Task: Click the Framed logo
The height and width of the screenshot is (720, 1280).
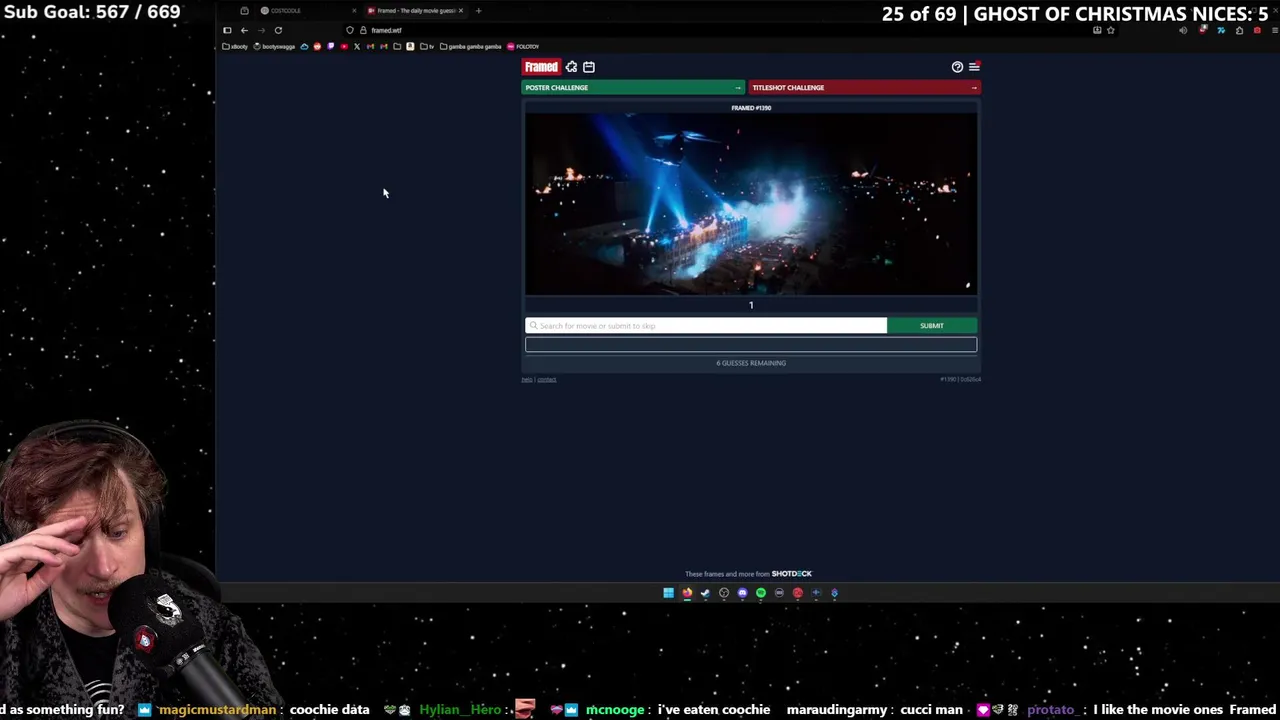Action: 541,67
